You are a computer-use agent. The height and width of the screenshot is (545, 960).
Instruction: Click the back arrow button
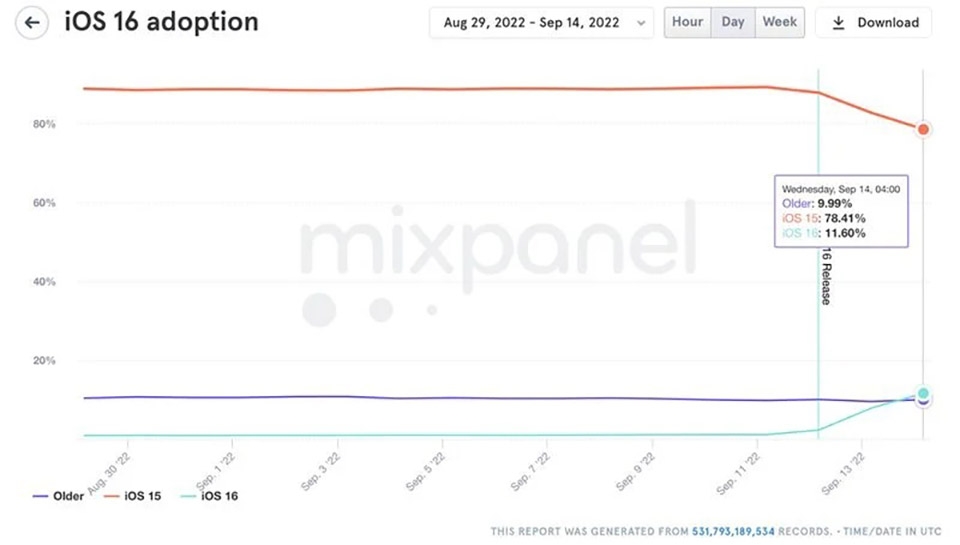click(x=32, y=23)
